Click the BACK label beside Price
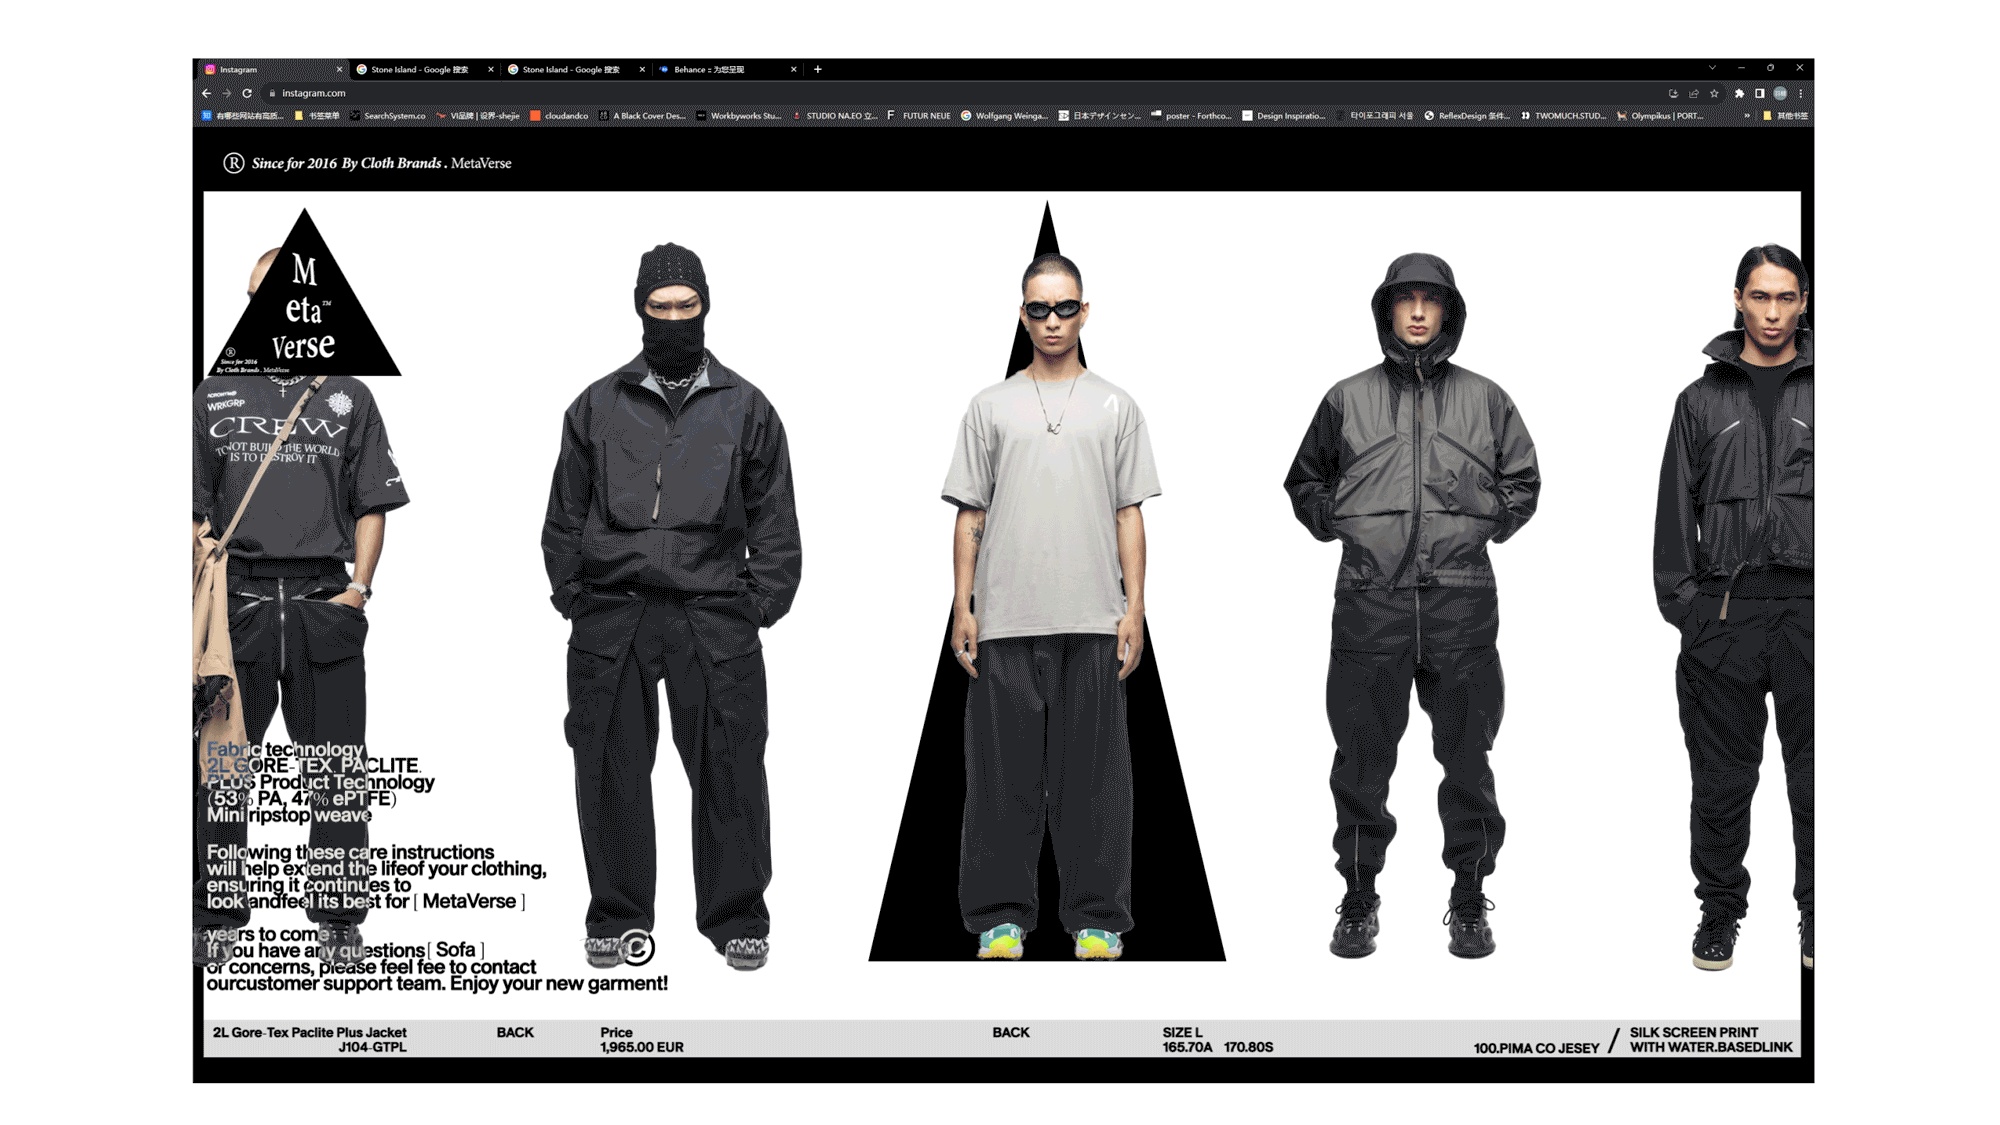 pos(515,1032)
